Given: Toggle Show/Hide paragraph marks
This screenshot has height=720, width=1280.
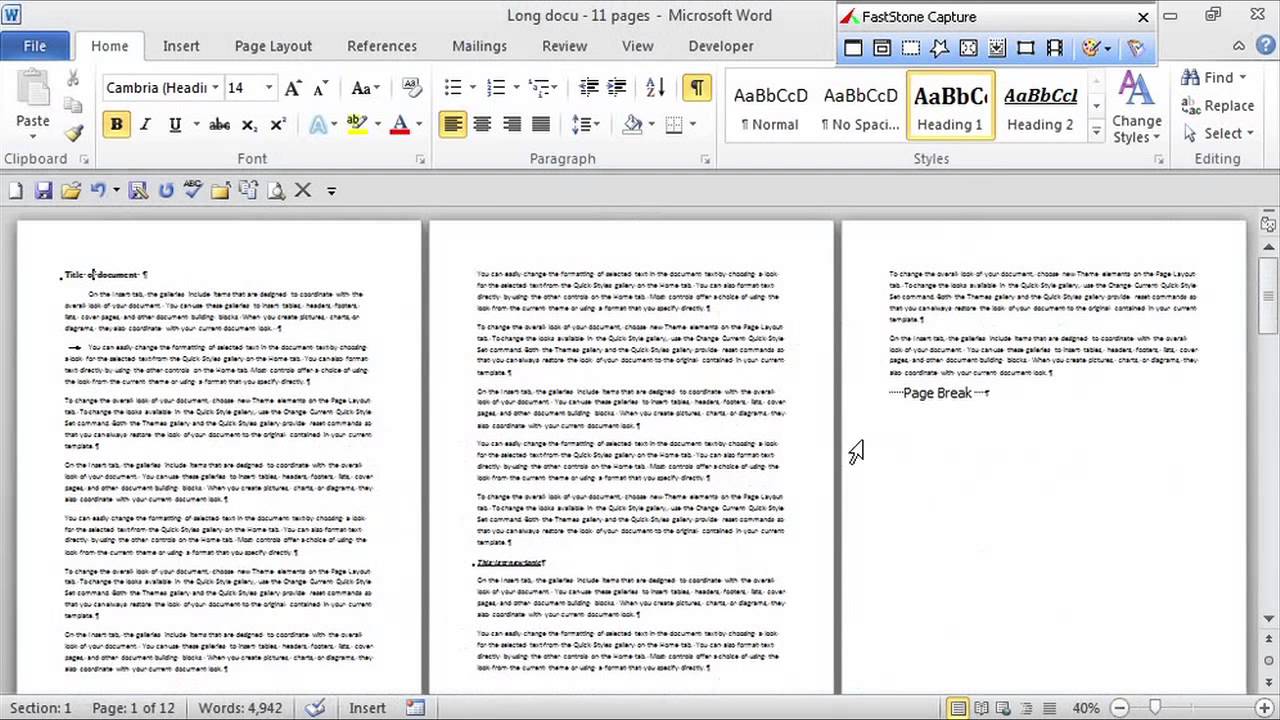Looking at the screenshot, I should click(697, 88).
